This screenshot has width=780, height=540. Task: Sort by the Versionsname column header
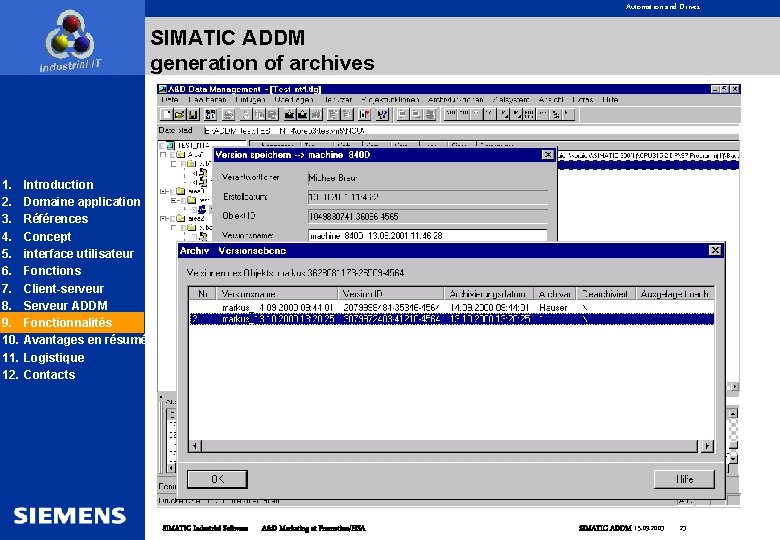point(277,294)
